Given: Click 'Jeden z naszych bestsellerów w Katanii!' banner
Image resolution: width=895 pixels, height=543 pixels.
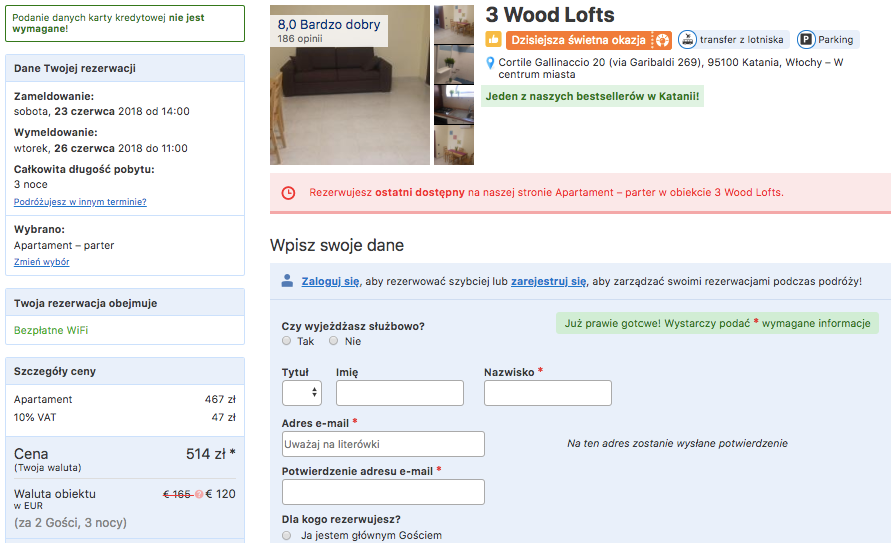Looking at the screenshot, I should [x=592, y=96].
